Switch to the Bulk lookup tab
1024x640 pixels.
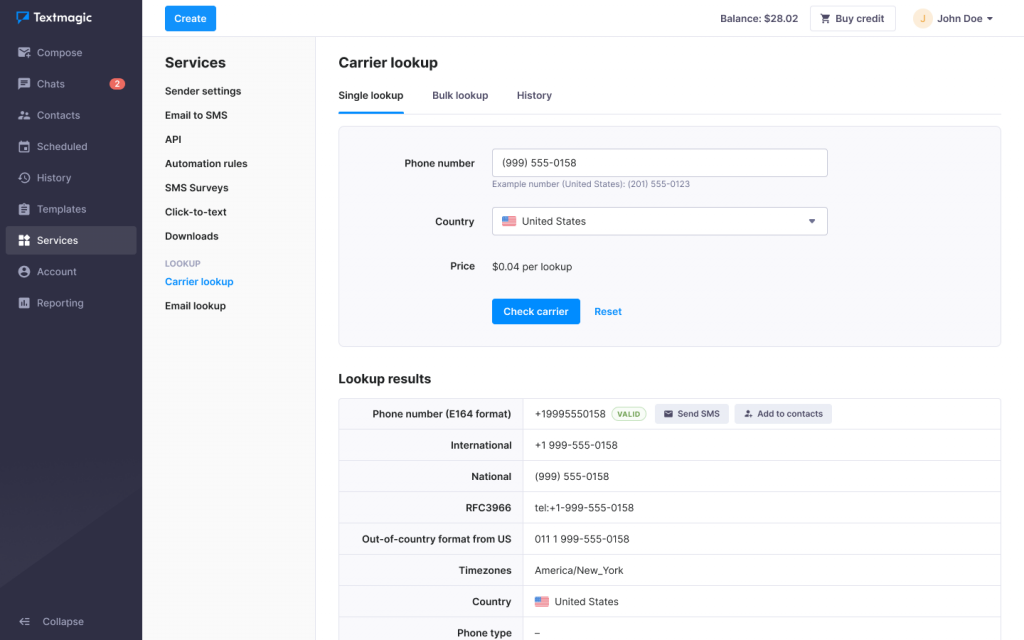tap(460, 96)
